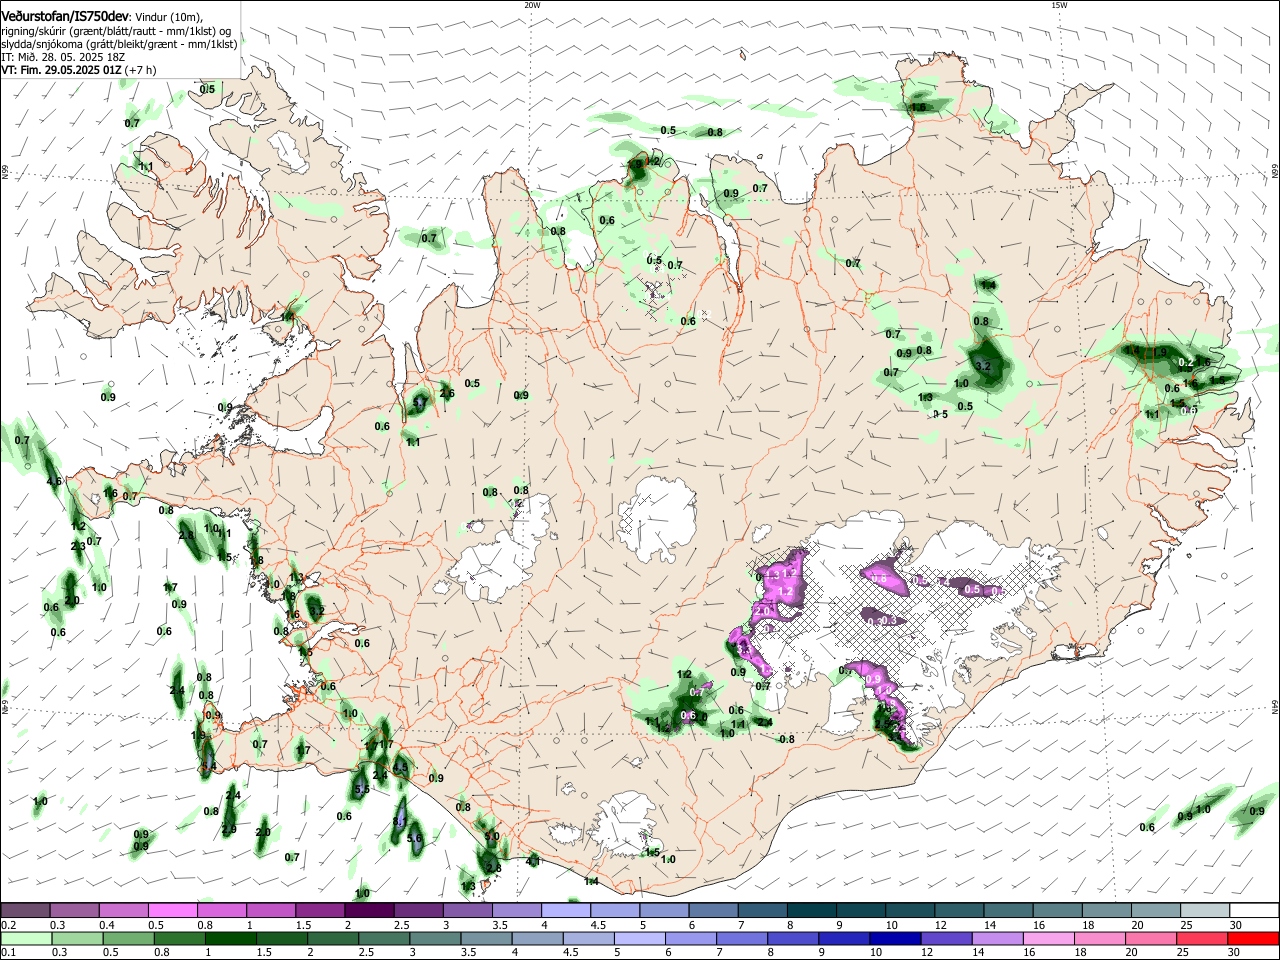This screenshot has height=960, width=1280.
Task: Click the IT: Mið. 28. 05. 2025 18Z line
Action: (x=62, y=57)
